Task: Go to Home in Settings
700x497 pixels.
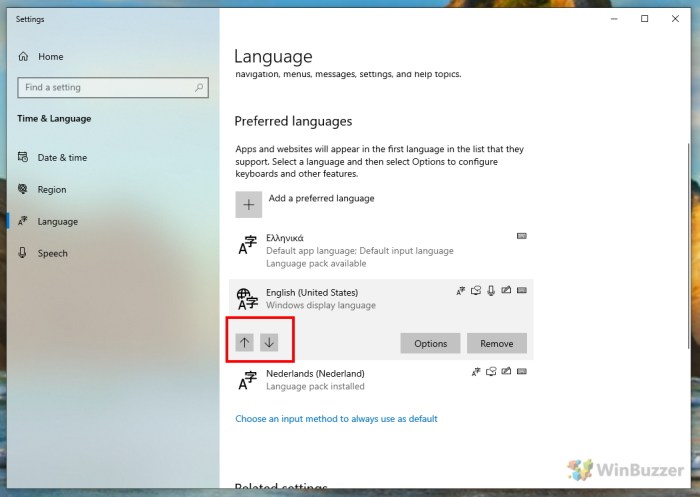Action: [50, 57]
